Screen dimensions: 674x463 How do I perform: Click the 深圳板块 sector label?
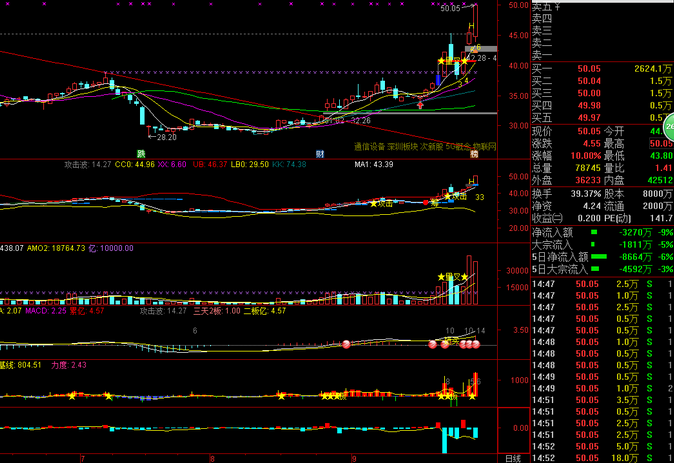pos(403,147)
